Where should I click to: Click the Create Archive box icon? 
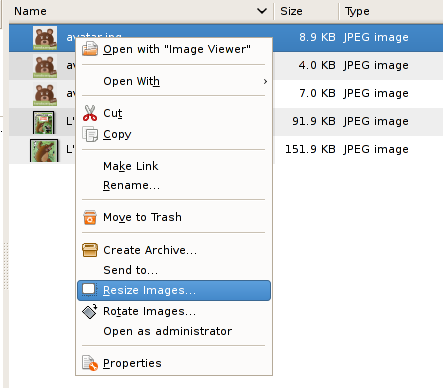(90, 250)
